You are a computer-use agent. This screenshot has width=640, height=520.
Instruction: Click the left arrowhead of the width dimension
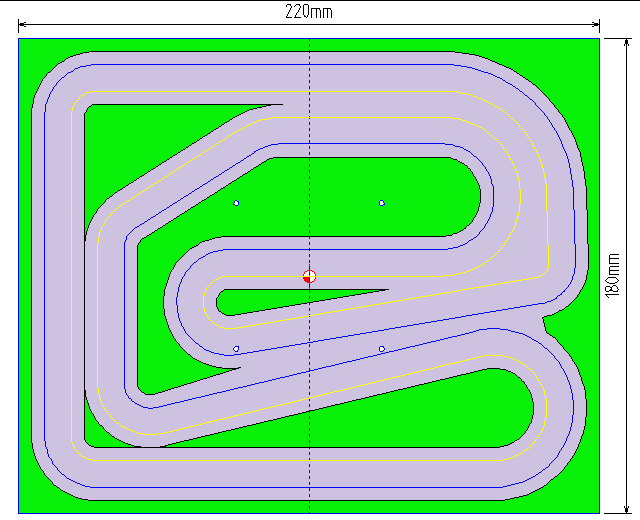tap(23, 24)
